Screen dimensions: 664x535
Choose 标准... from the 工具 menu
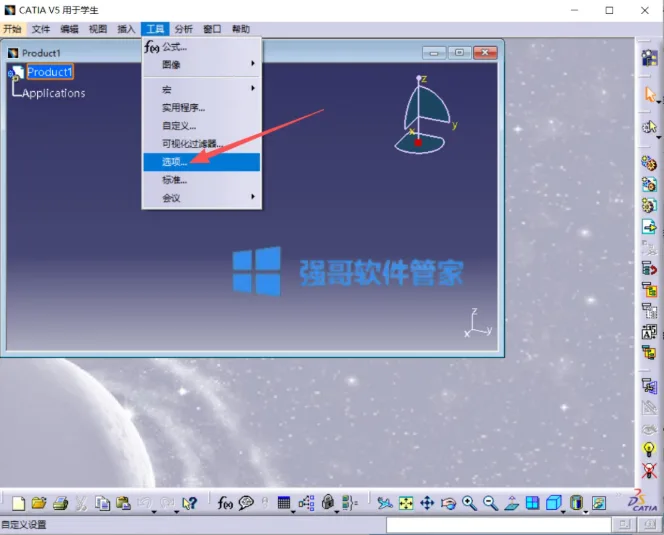point(202,180)
